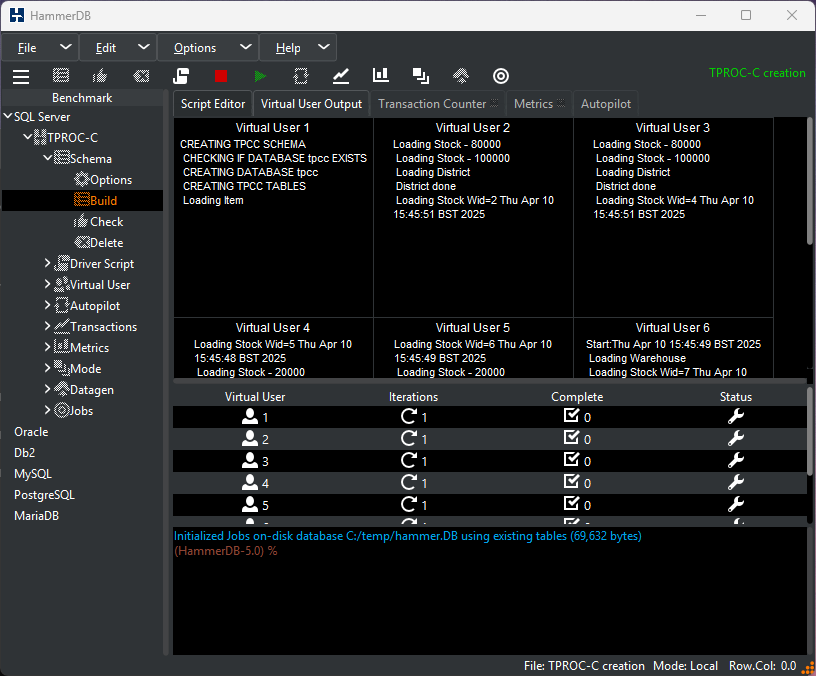The width and height of the screenshot is (816, 676).
Task: Switch to the Transaction Counter tab
Action: (x=438, y=104)
